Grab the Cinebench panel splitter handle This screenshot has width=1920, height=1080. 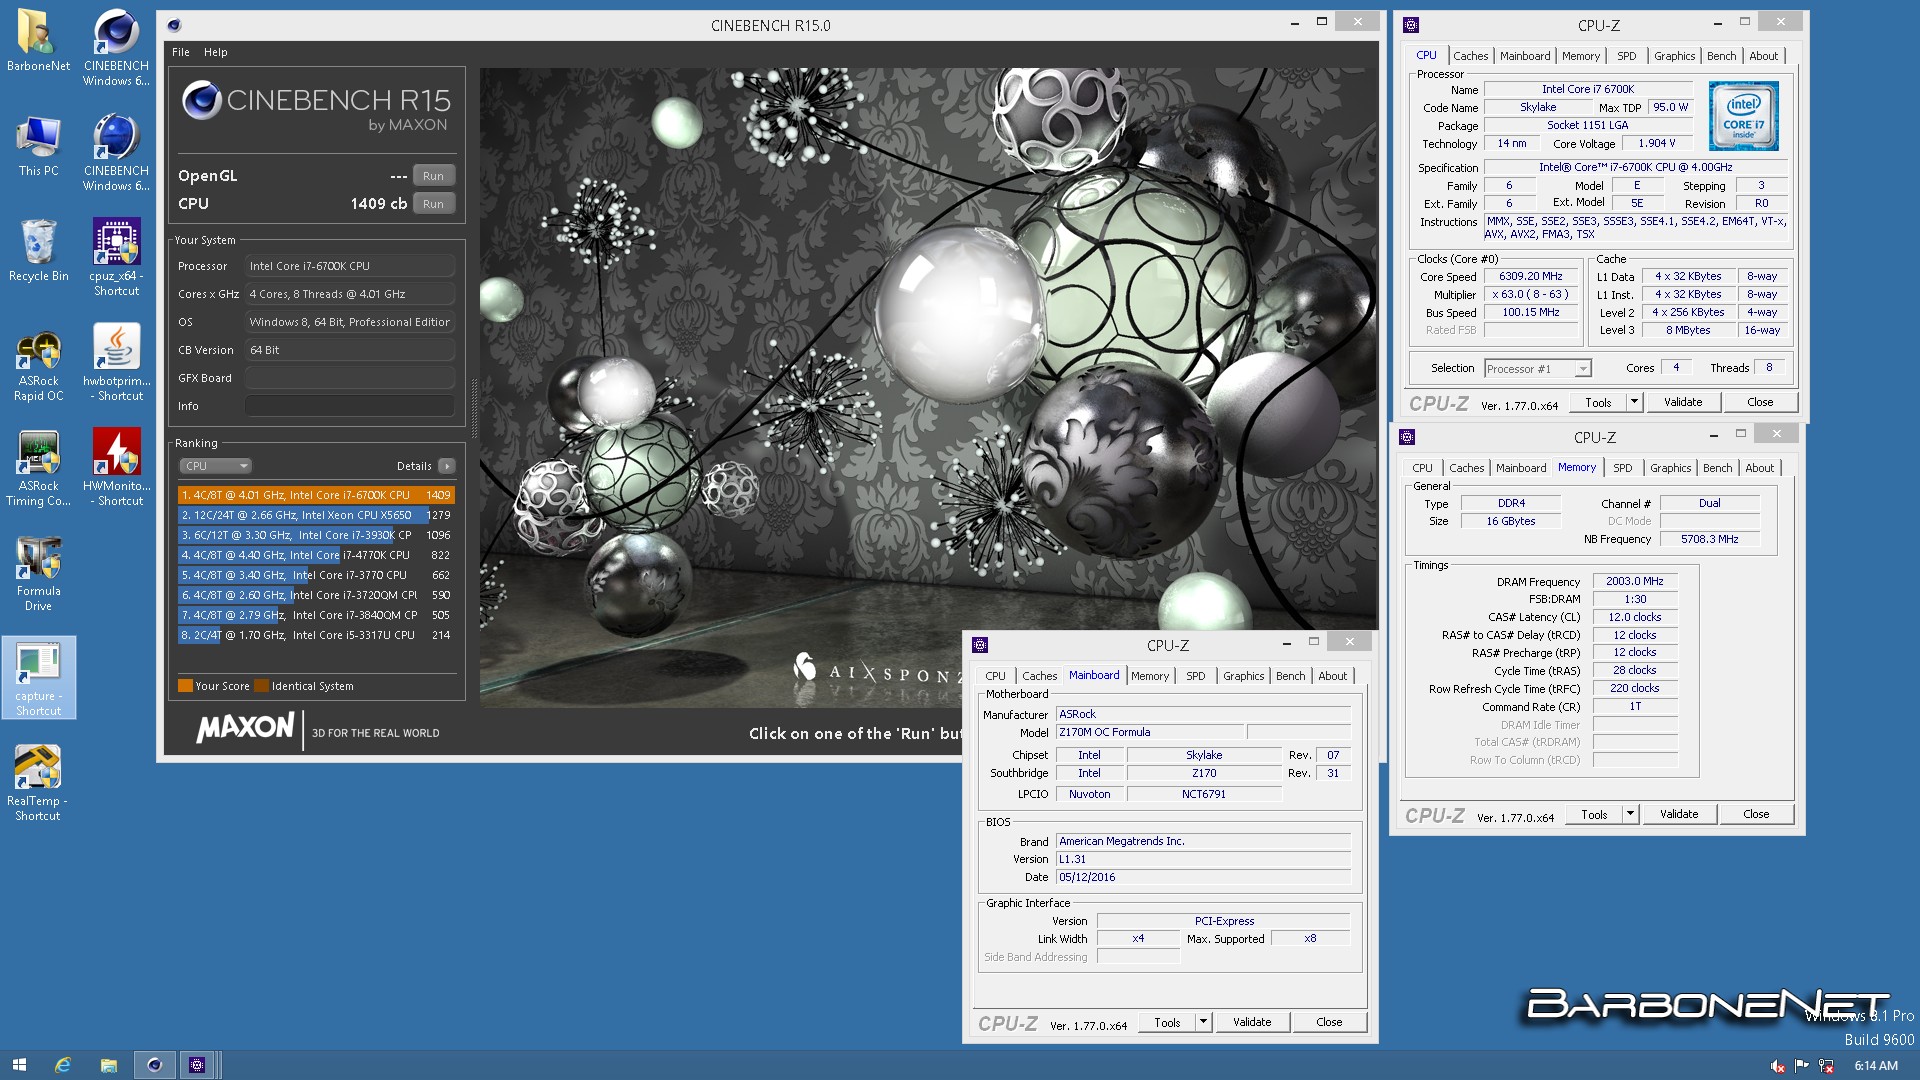point(473,408)
